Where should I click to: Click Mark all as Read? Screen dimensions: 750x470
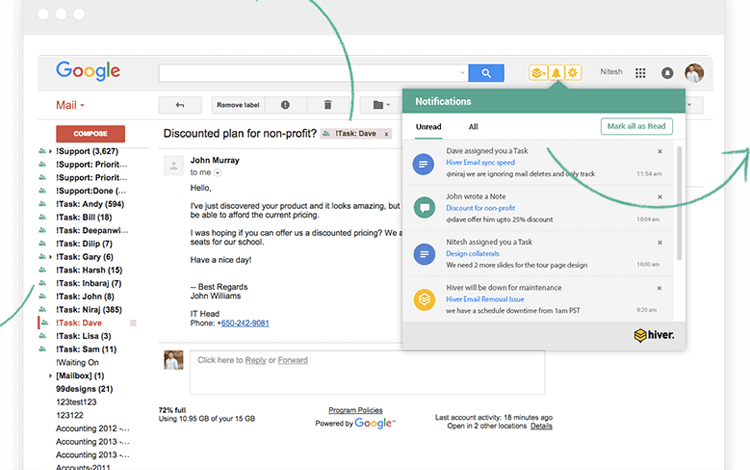[x=637, y=126]
